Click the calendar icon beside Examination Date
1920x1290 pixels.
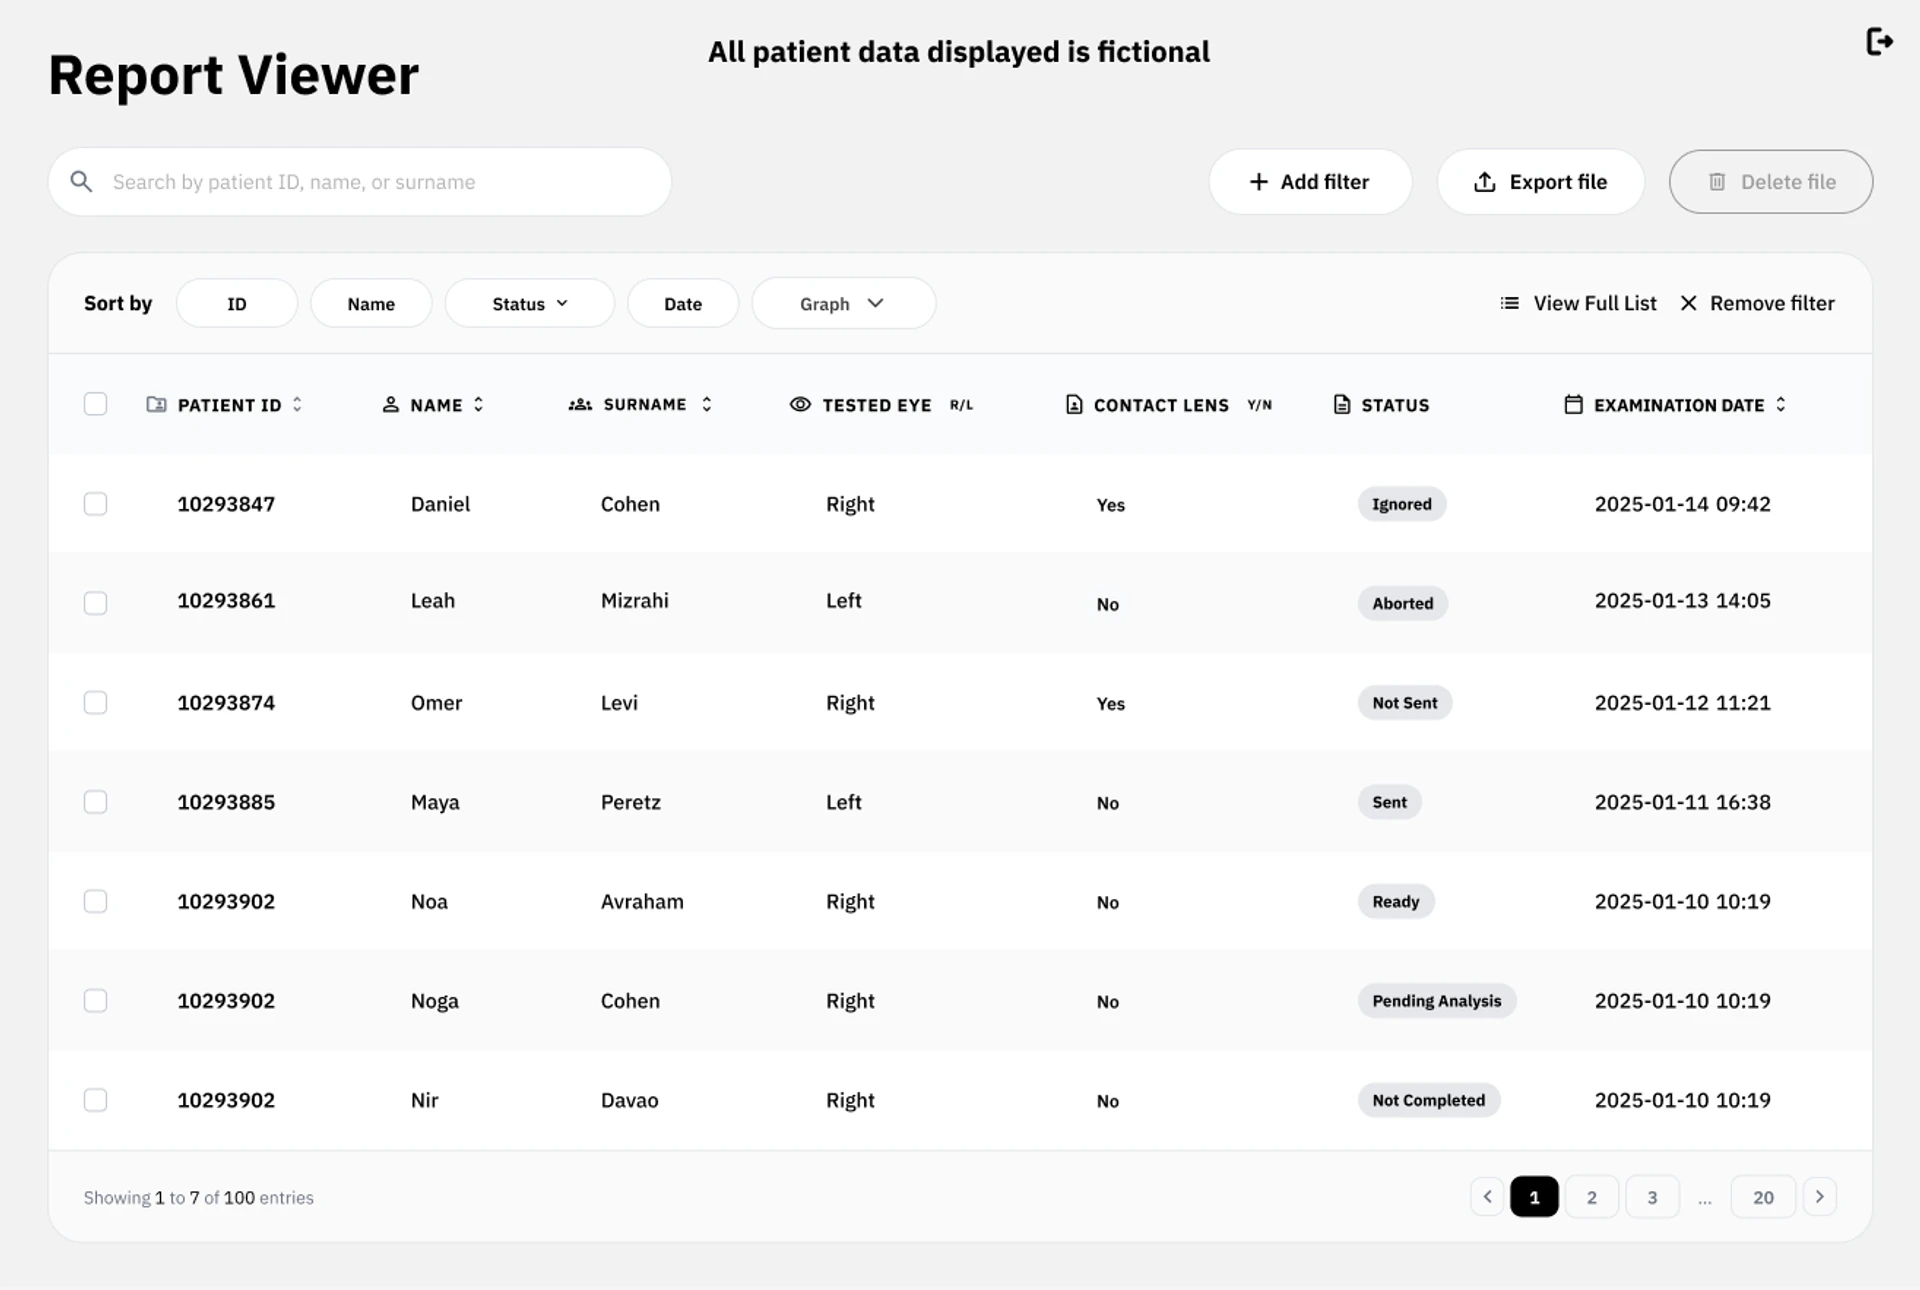1573,404
